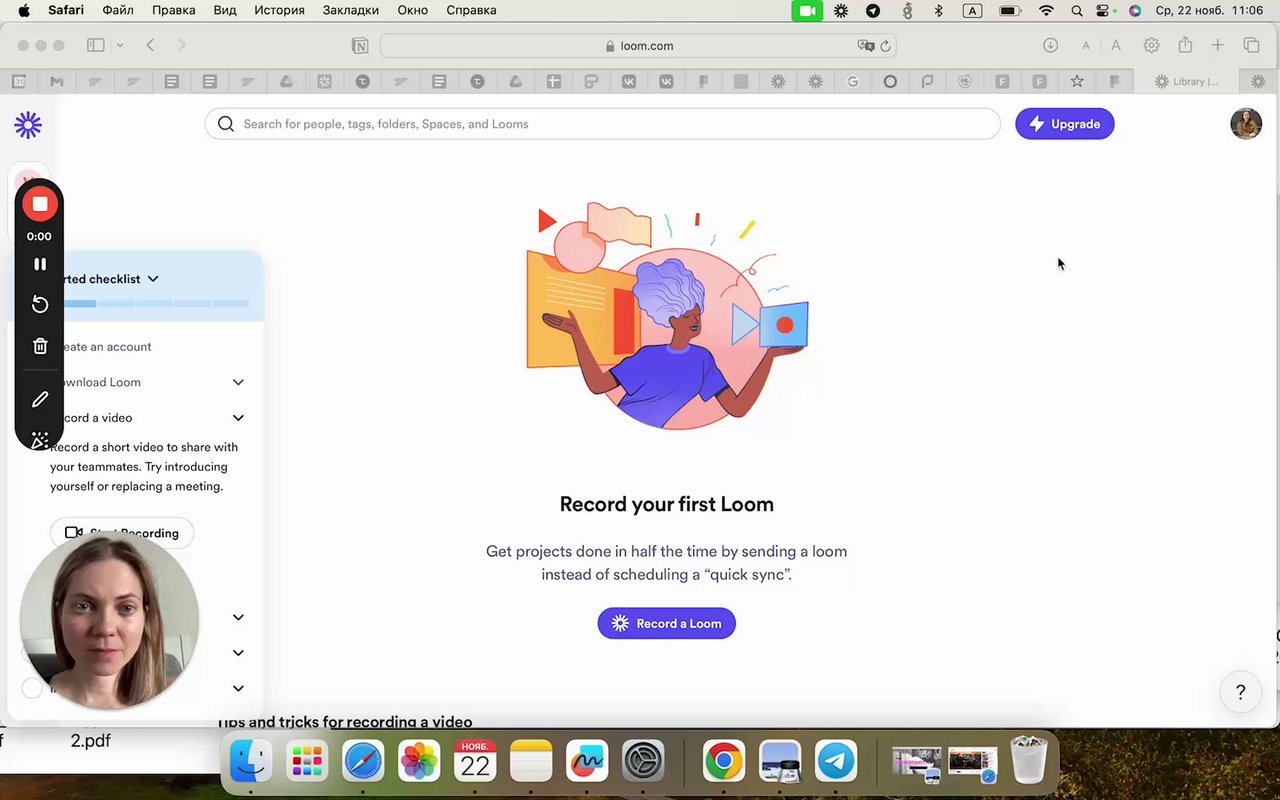
Task: Reload the page with the refresh icon
Action: (x=885, y=45)
